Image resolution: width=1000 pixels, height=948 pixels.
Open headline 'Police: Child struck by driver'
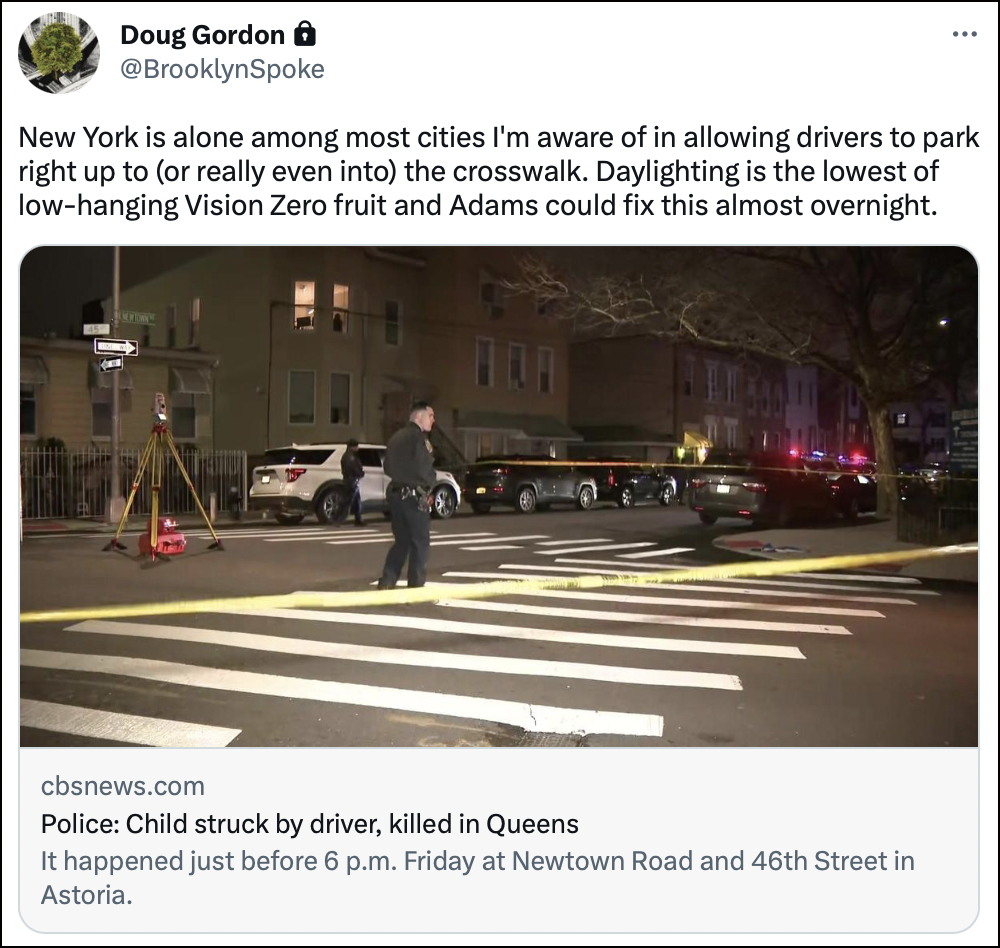click(309, 824)
